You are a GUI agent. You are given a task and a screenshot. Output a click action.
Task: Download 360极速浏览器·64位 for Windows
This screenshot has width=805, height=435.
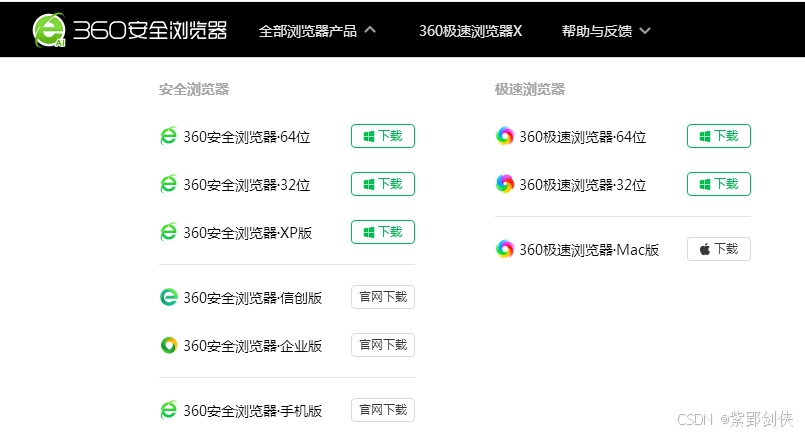(x=719, y=136)
